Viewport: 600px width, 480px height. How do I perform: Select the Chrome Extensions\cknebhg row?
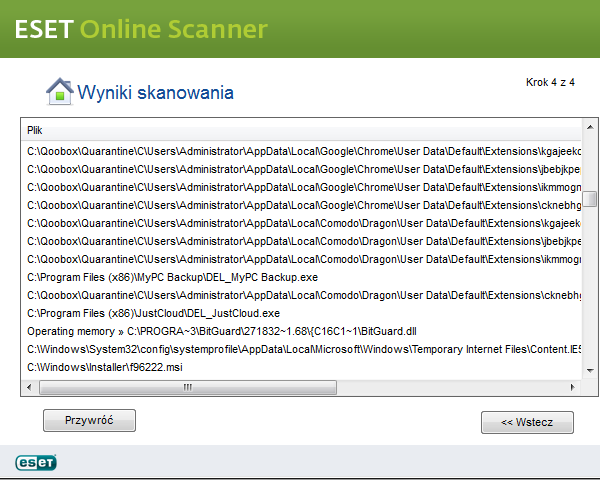point(302,205)
